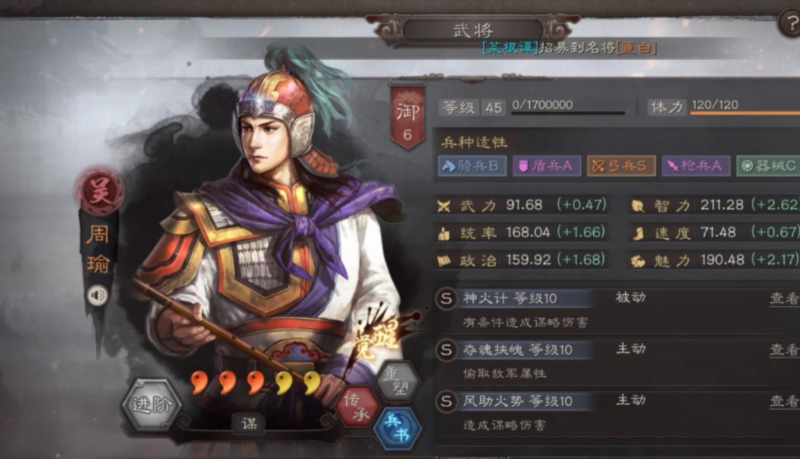The image size is (800, 459).
Task: Tap the red 御 6 banner badge
Action: tap(408, 118)
